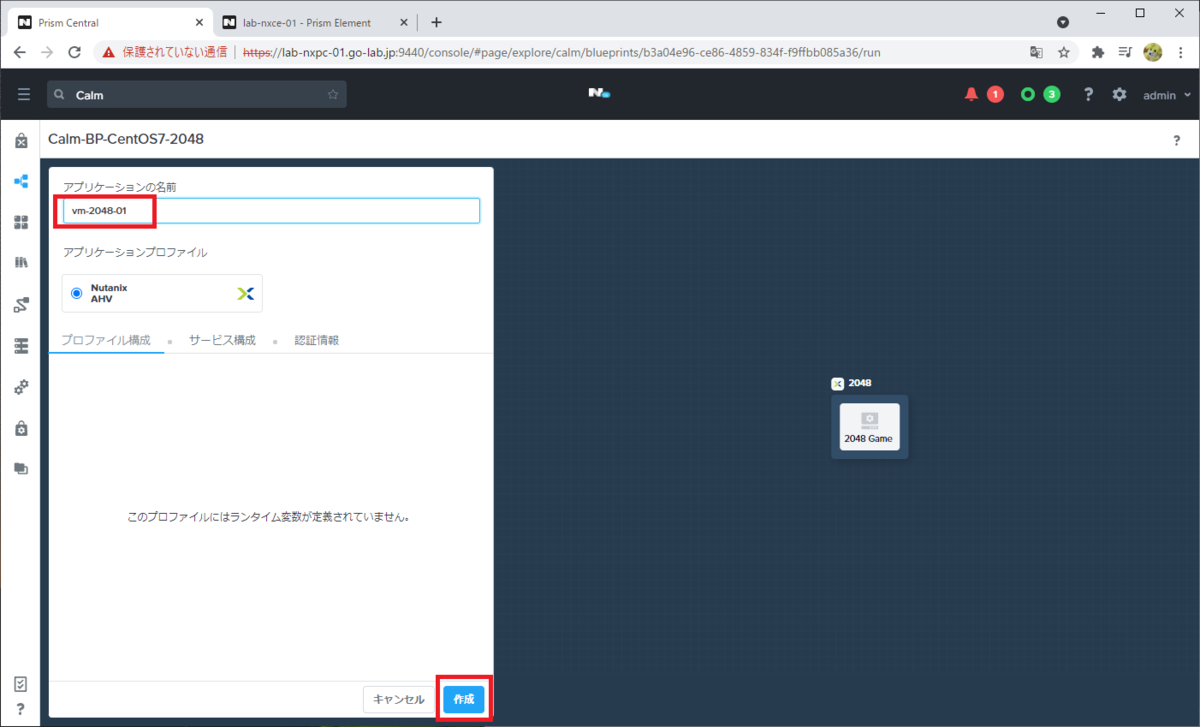Open browser profile avatar
The image size is (1200, 727).
click(x=1152, y=52)
